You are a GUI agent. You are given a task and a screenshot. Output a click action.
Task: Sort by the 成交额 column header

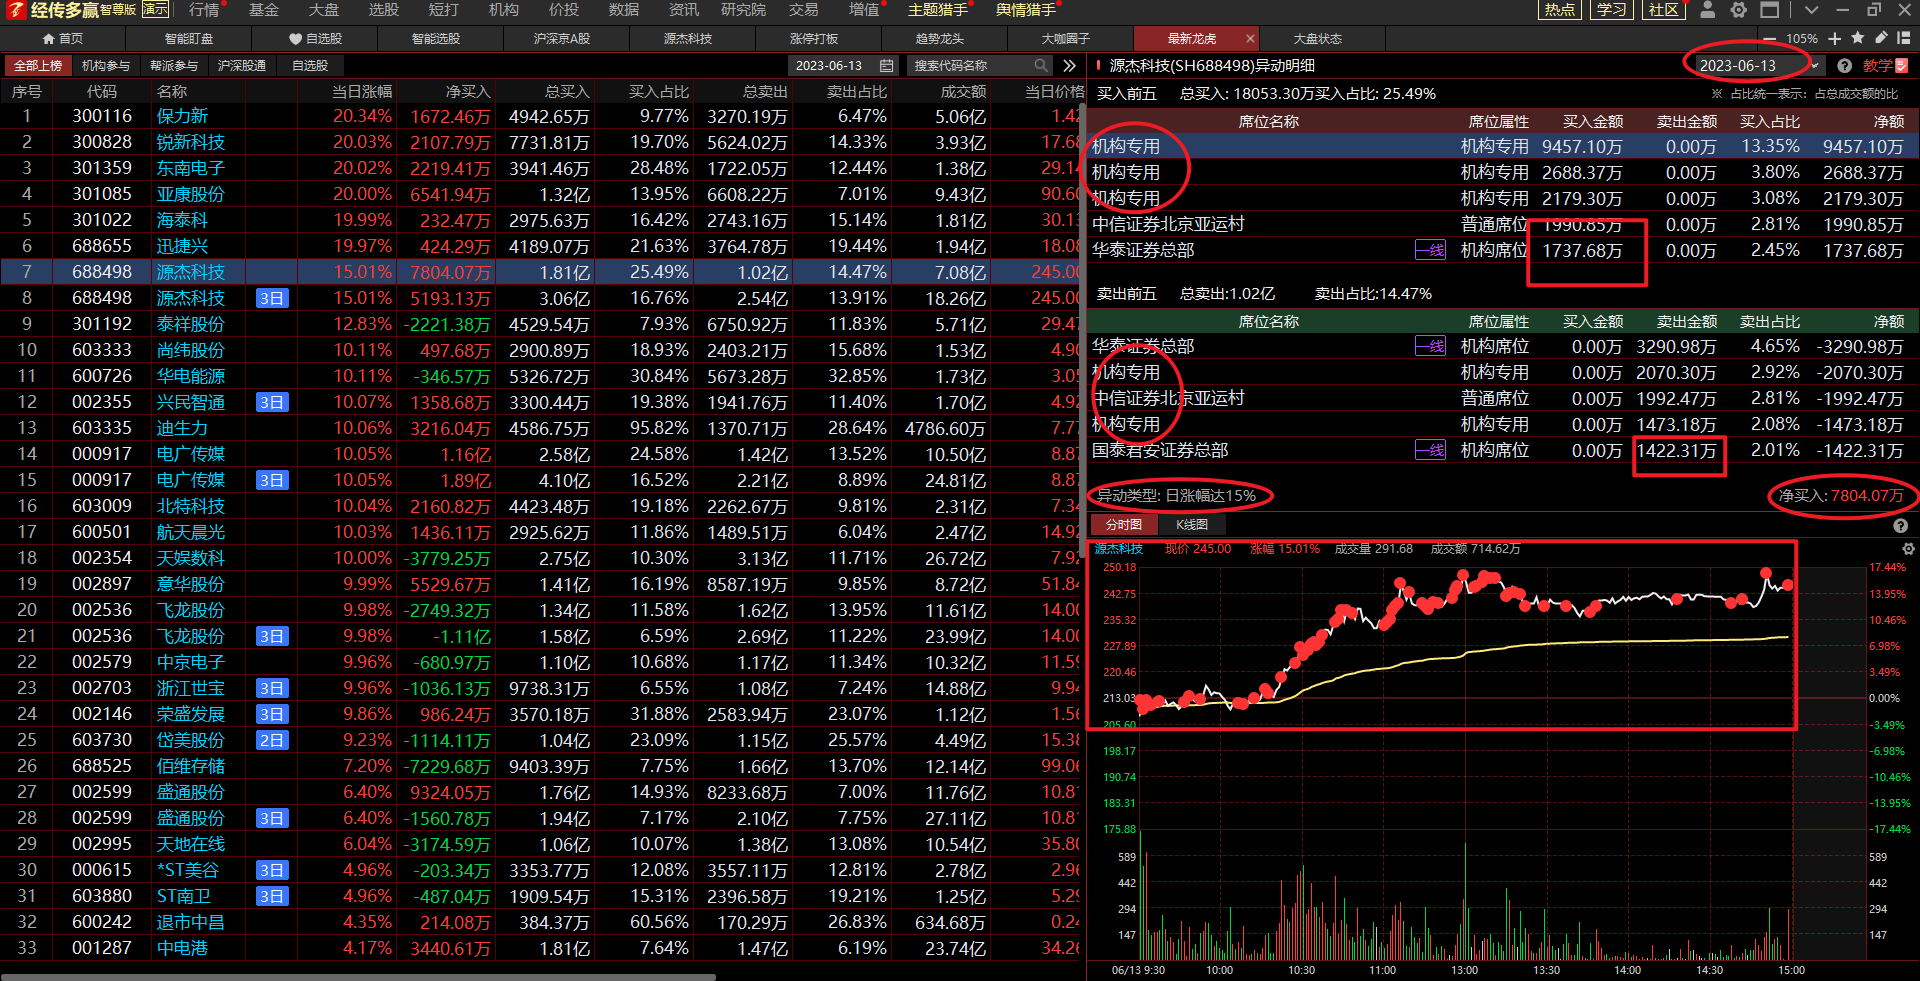pyautogui.click(x=963, y=91)
